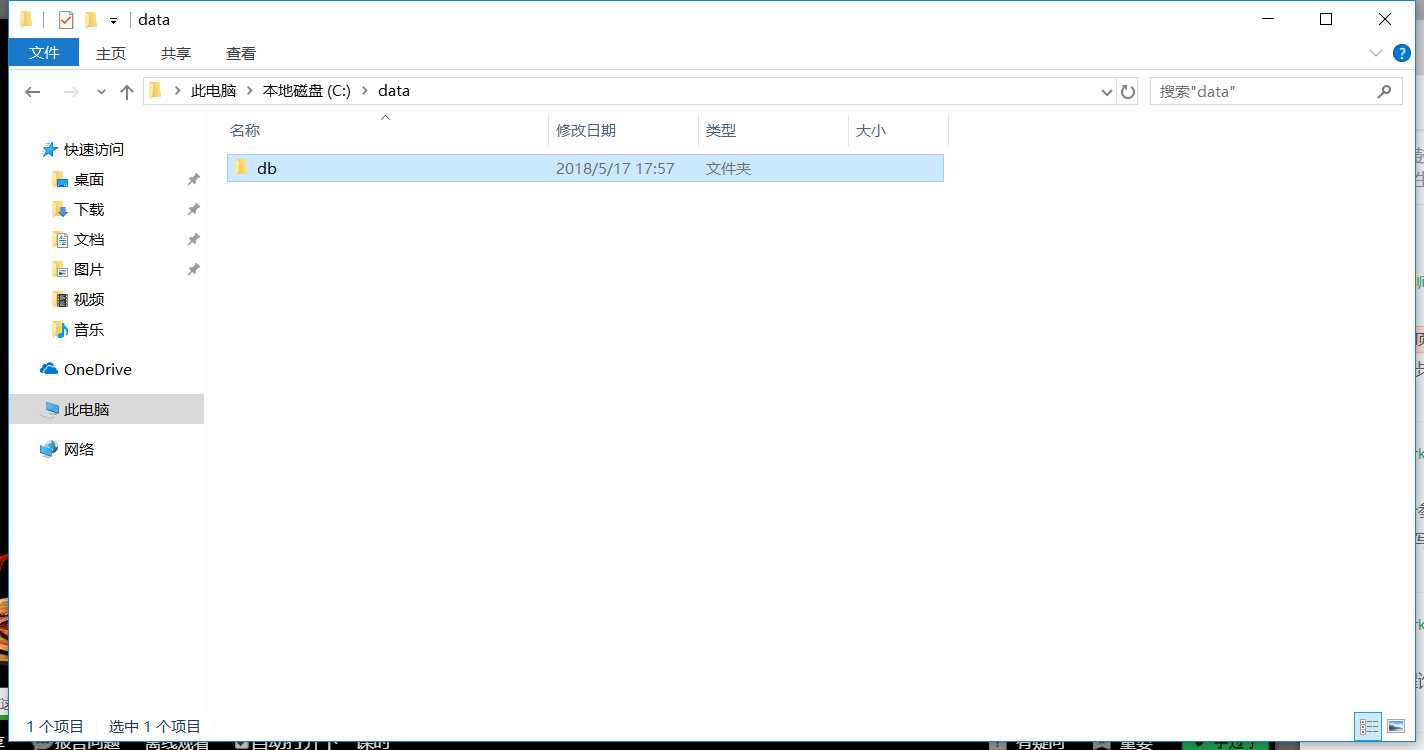
Task: Click 此电脑 in the address bar
Action: pos(213,91)
